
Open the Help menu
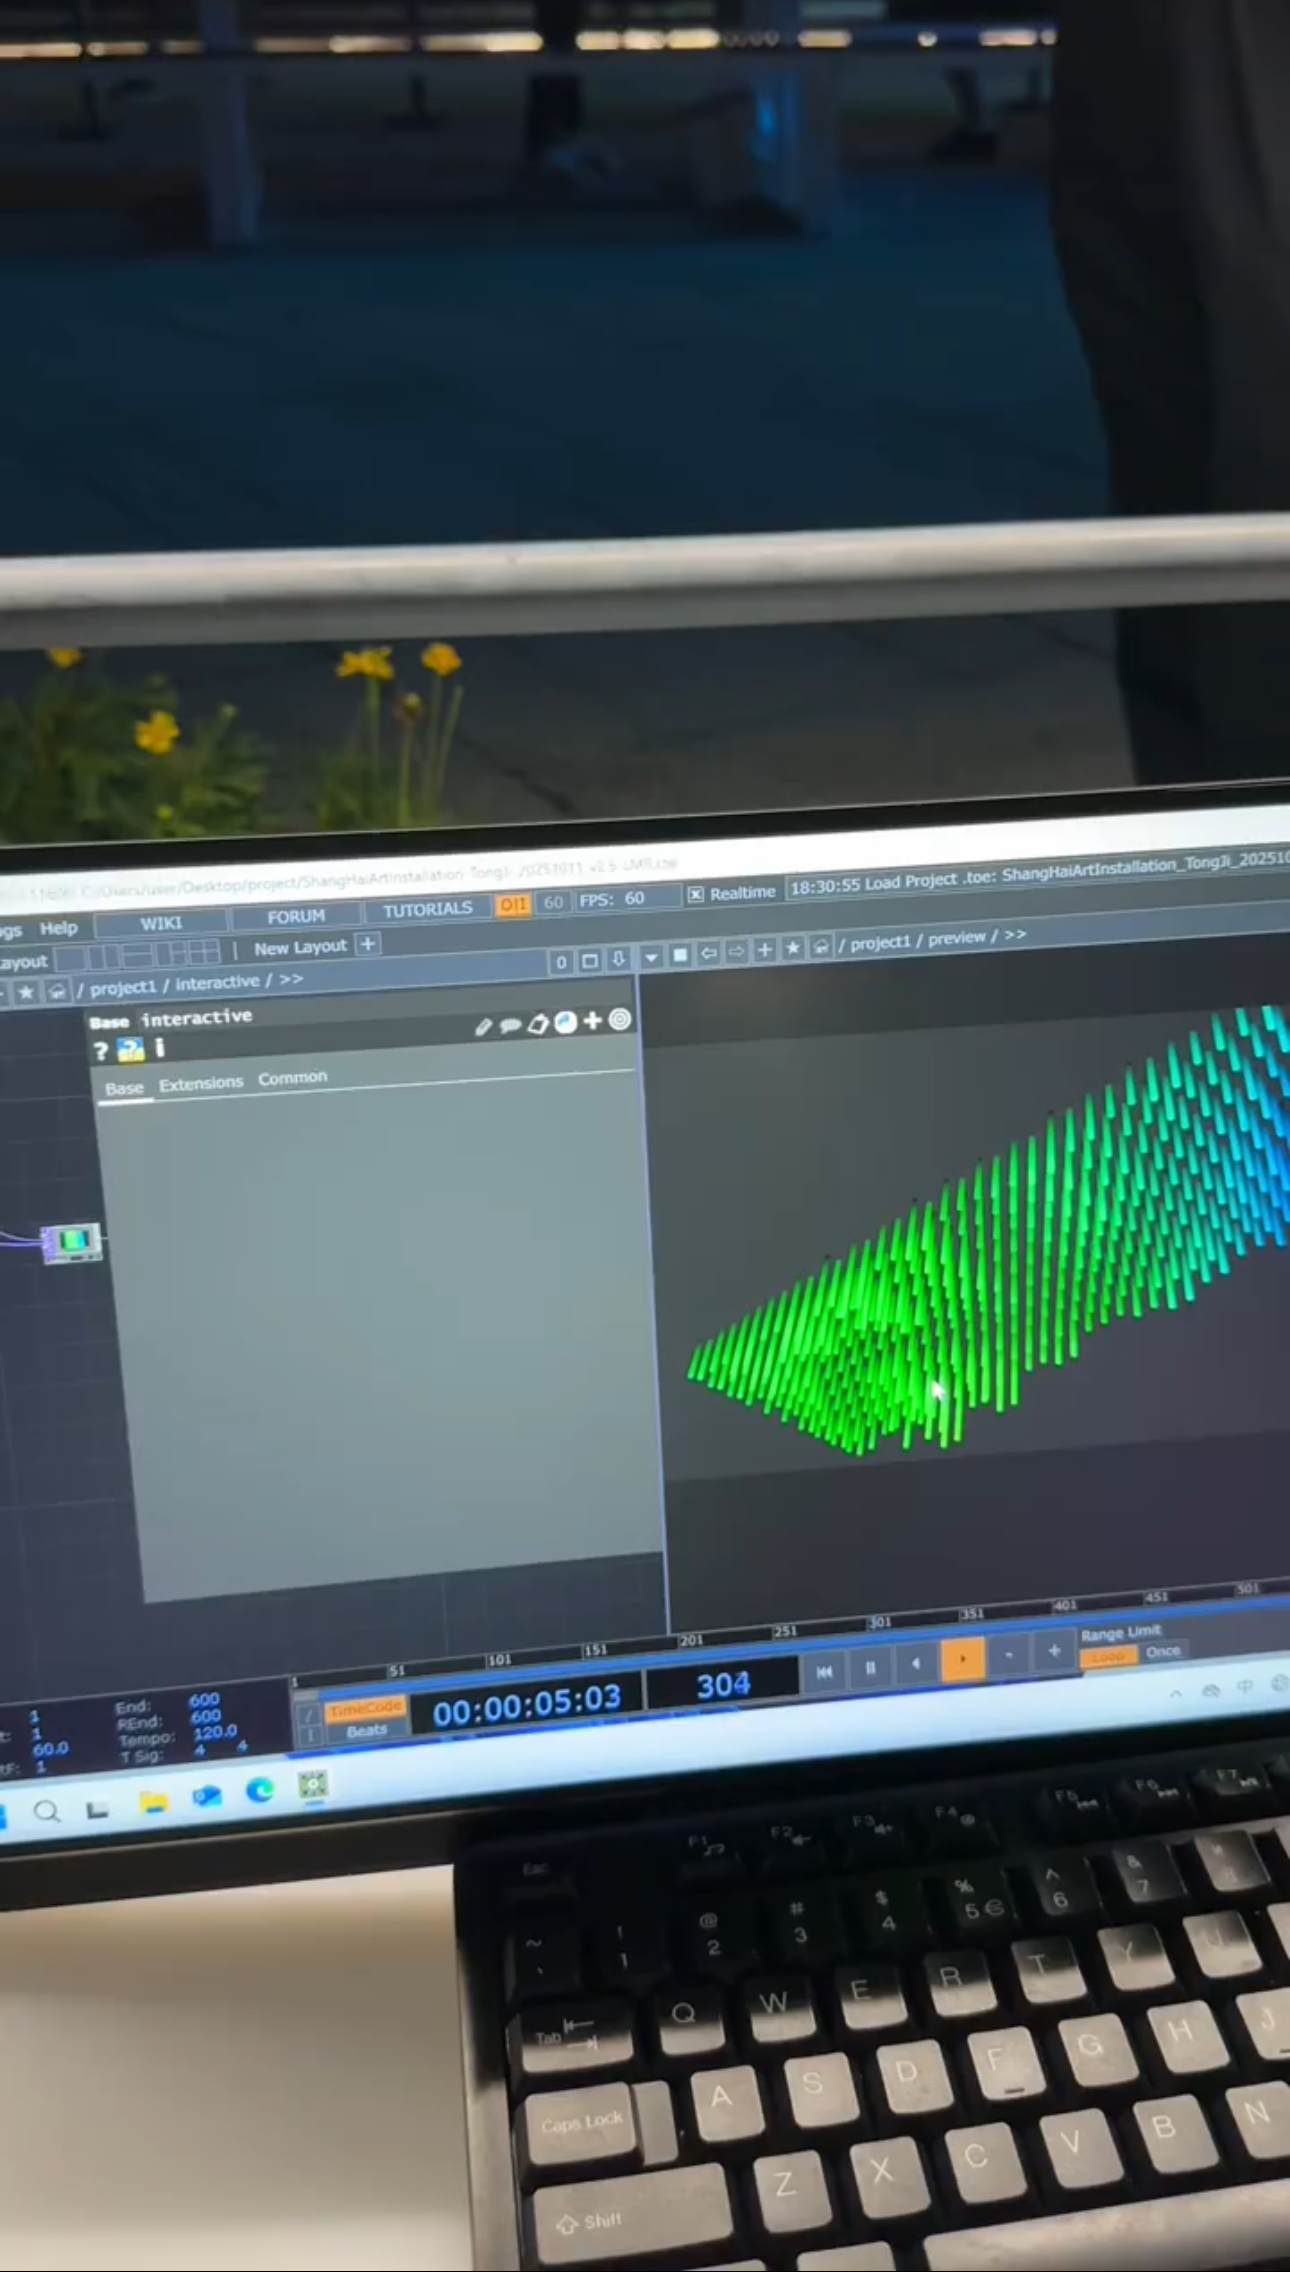(58, 928)
